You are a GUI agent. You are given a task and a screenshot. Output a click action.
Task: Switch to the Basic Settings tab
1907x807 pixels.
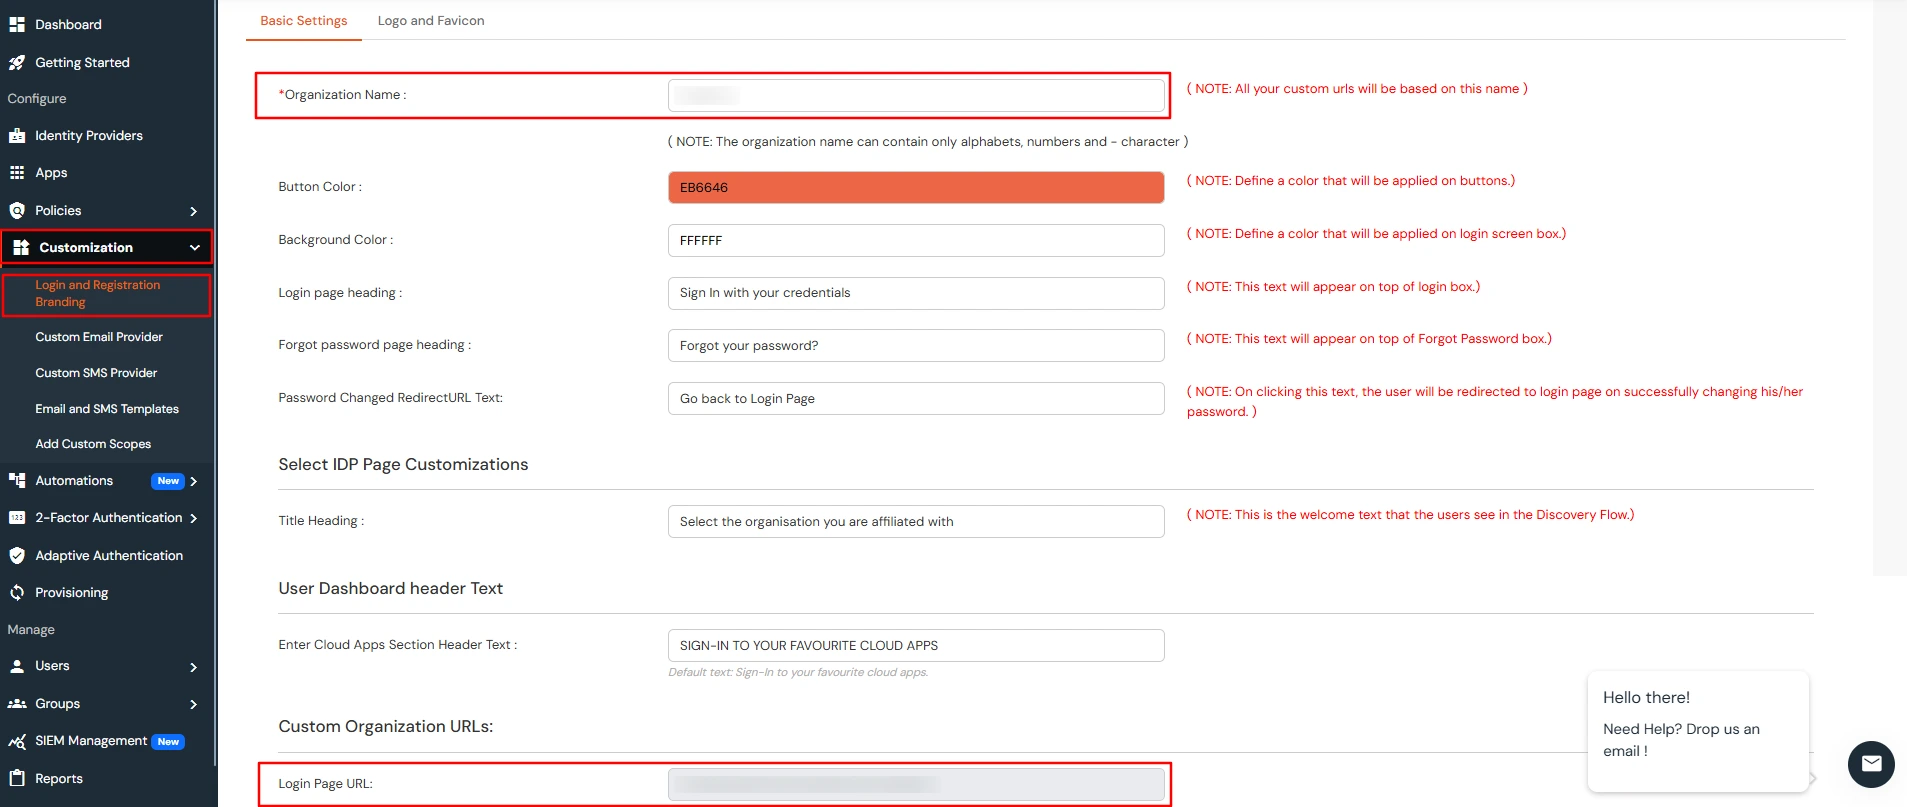click(x=304, y=20)
